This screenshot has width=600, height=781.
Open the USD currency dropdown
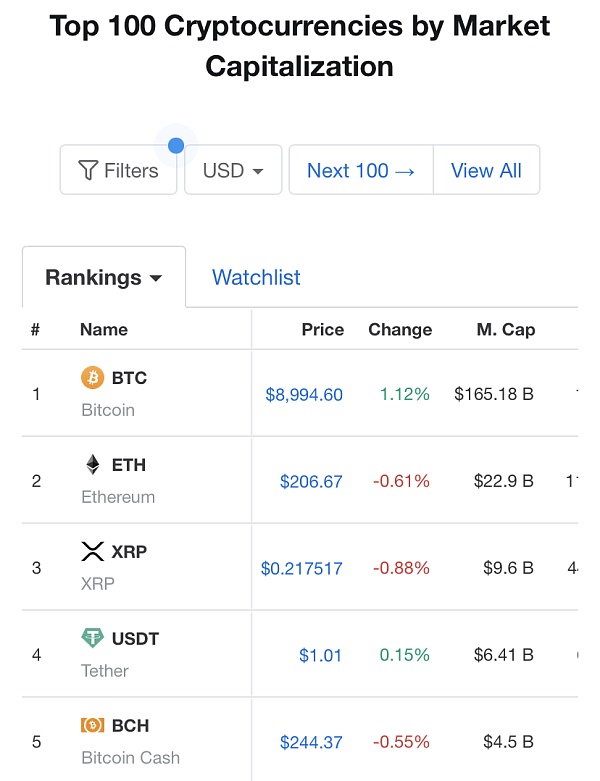(233, 170)
